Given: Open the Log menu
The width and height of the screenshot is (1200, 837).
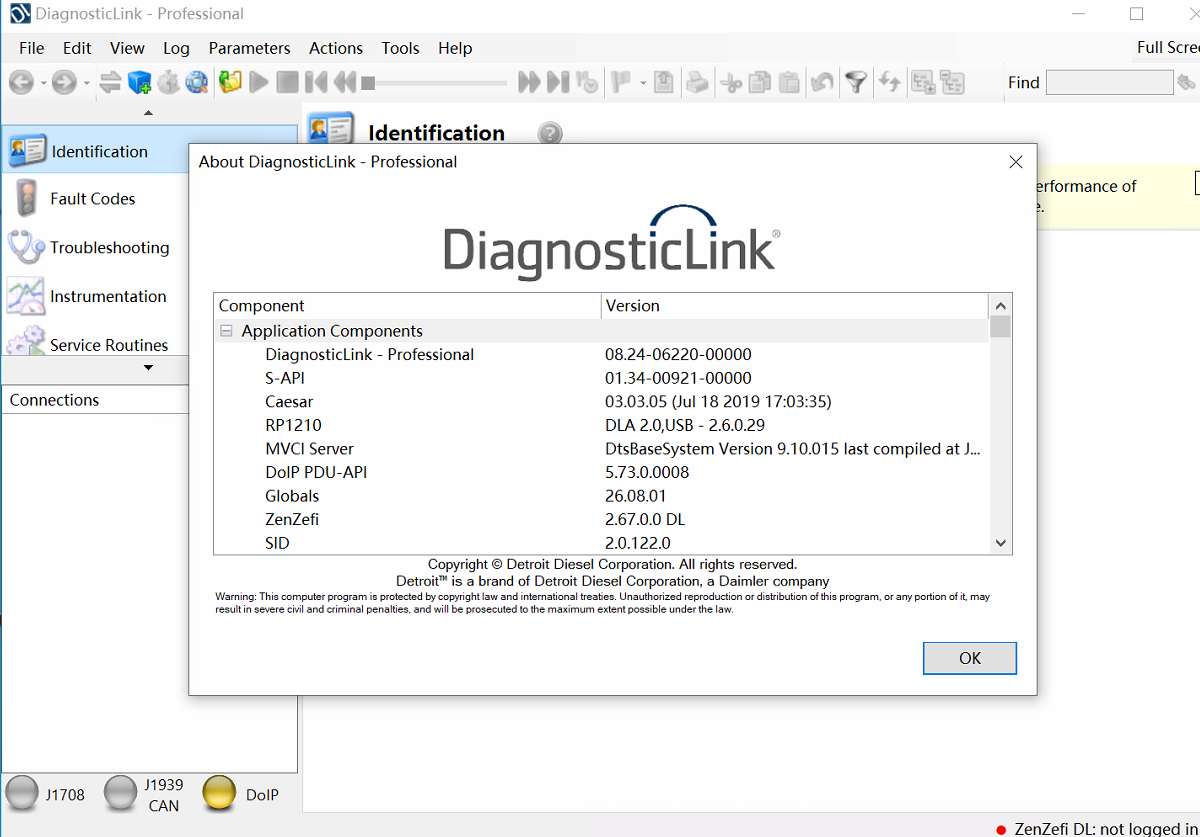Looking at the screenshot, I should click(176, 48).
